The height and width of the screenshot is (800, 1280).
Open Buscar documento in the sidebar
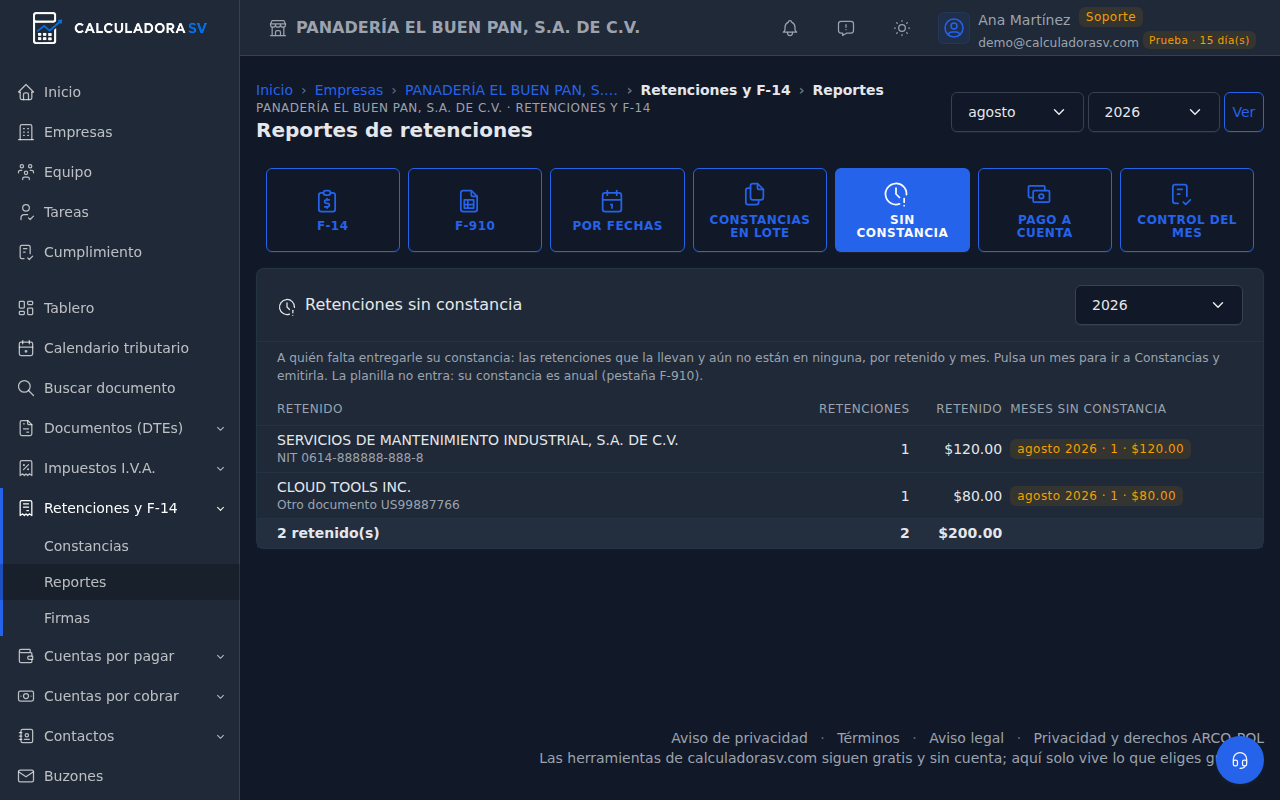click(x=119, y=388)
